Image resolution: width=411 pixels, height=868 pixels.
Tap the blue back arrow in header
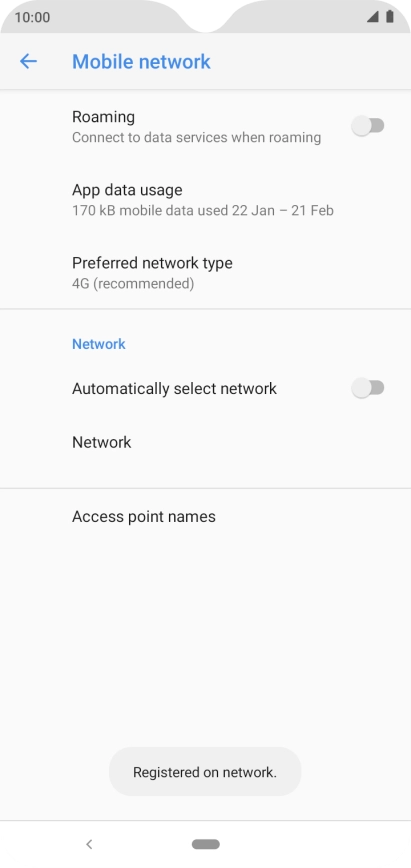point(28,61)
